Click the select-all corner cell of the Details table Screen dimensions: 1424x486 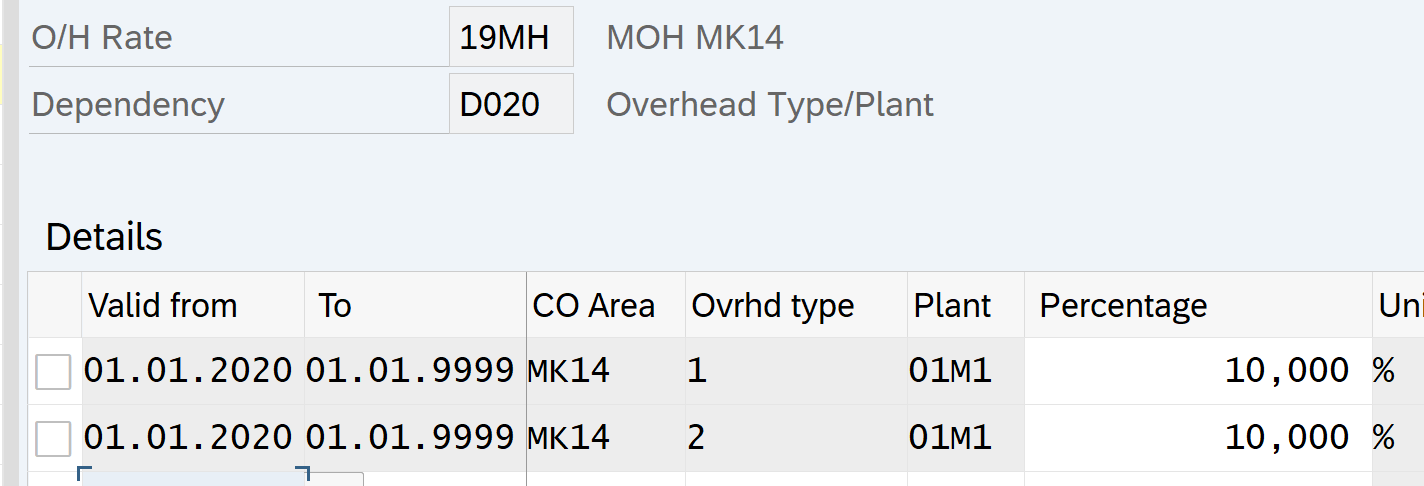click(54, 305)
